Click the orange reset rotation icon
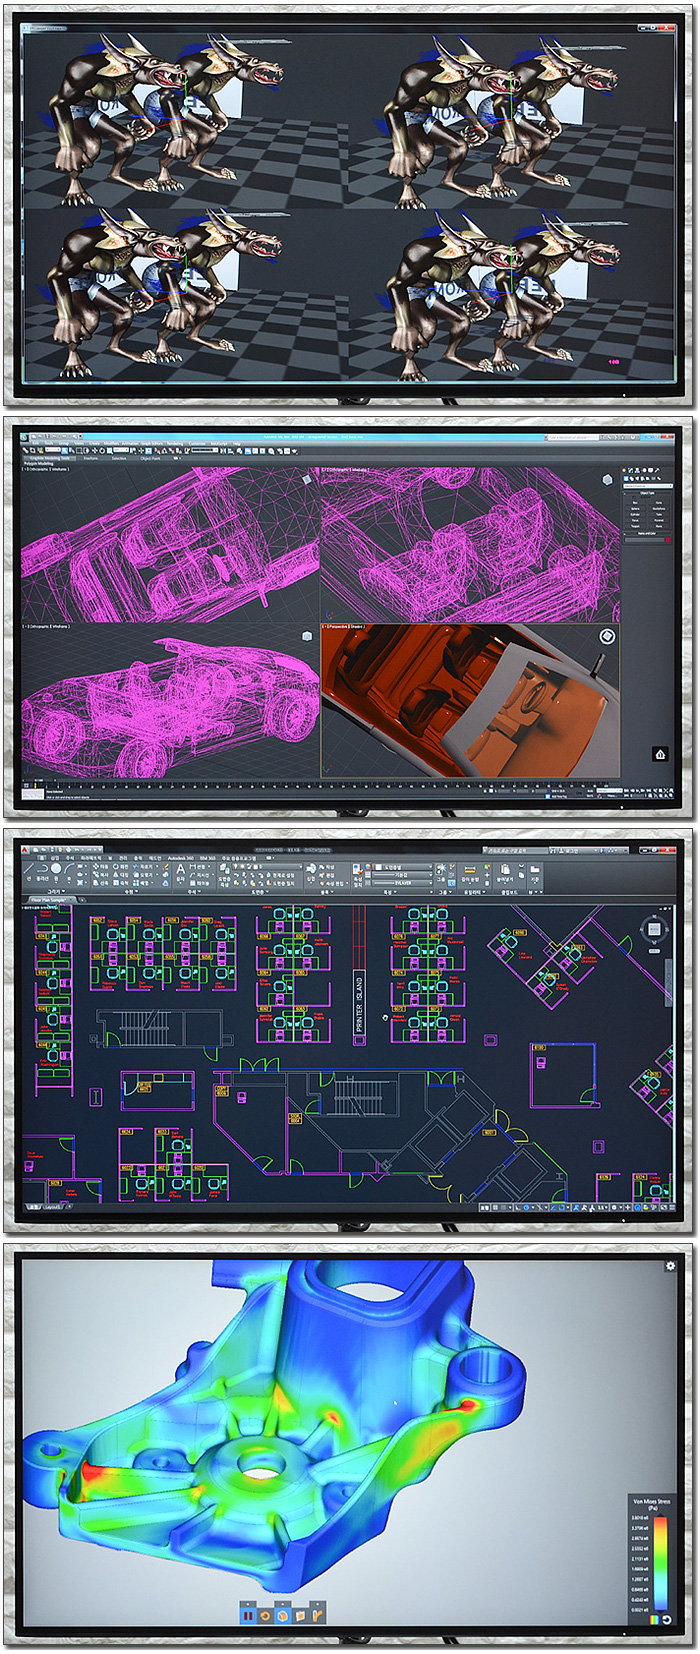Image resolution: width=700 pixels, height=1654 pixels. coord(265,1616)
